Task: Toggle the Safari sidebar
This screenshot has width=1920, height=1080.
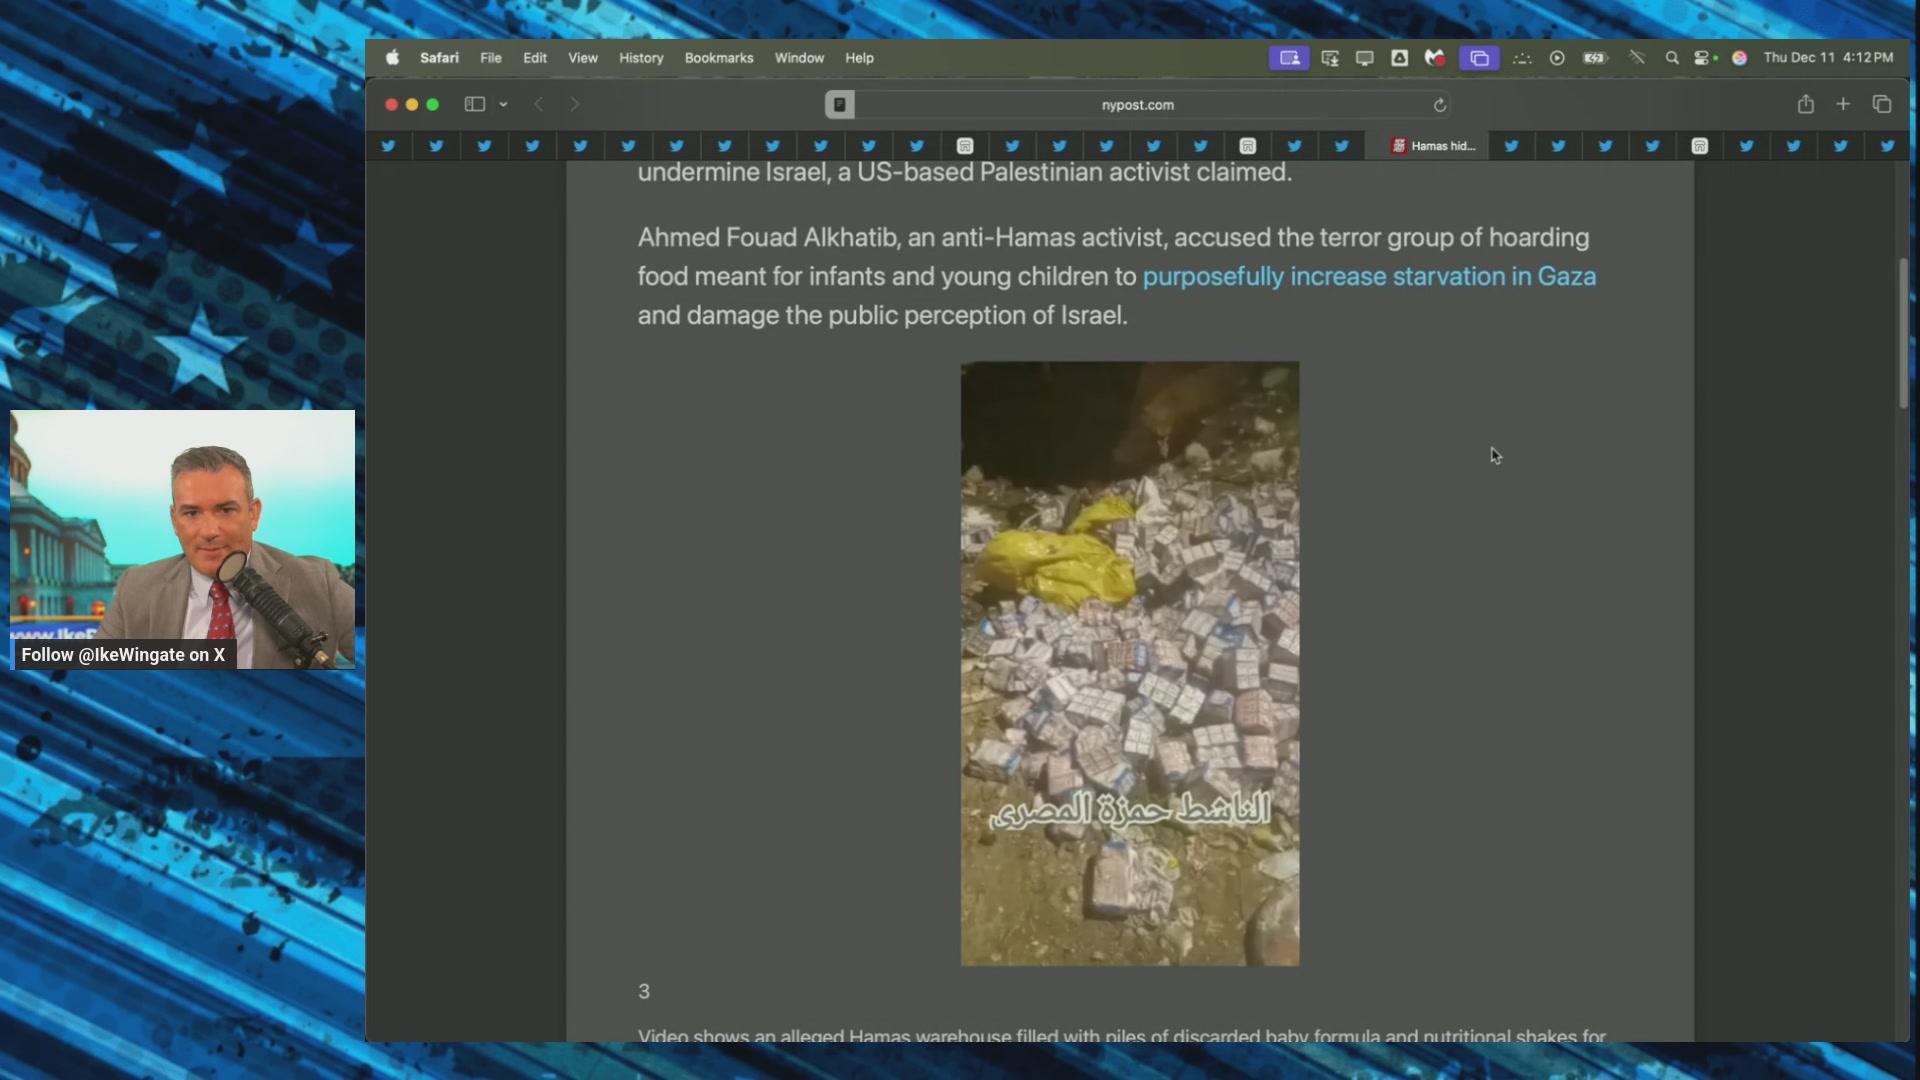Action: tap(475, 104)
